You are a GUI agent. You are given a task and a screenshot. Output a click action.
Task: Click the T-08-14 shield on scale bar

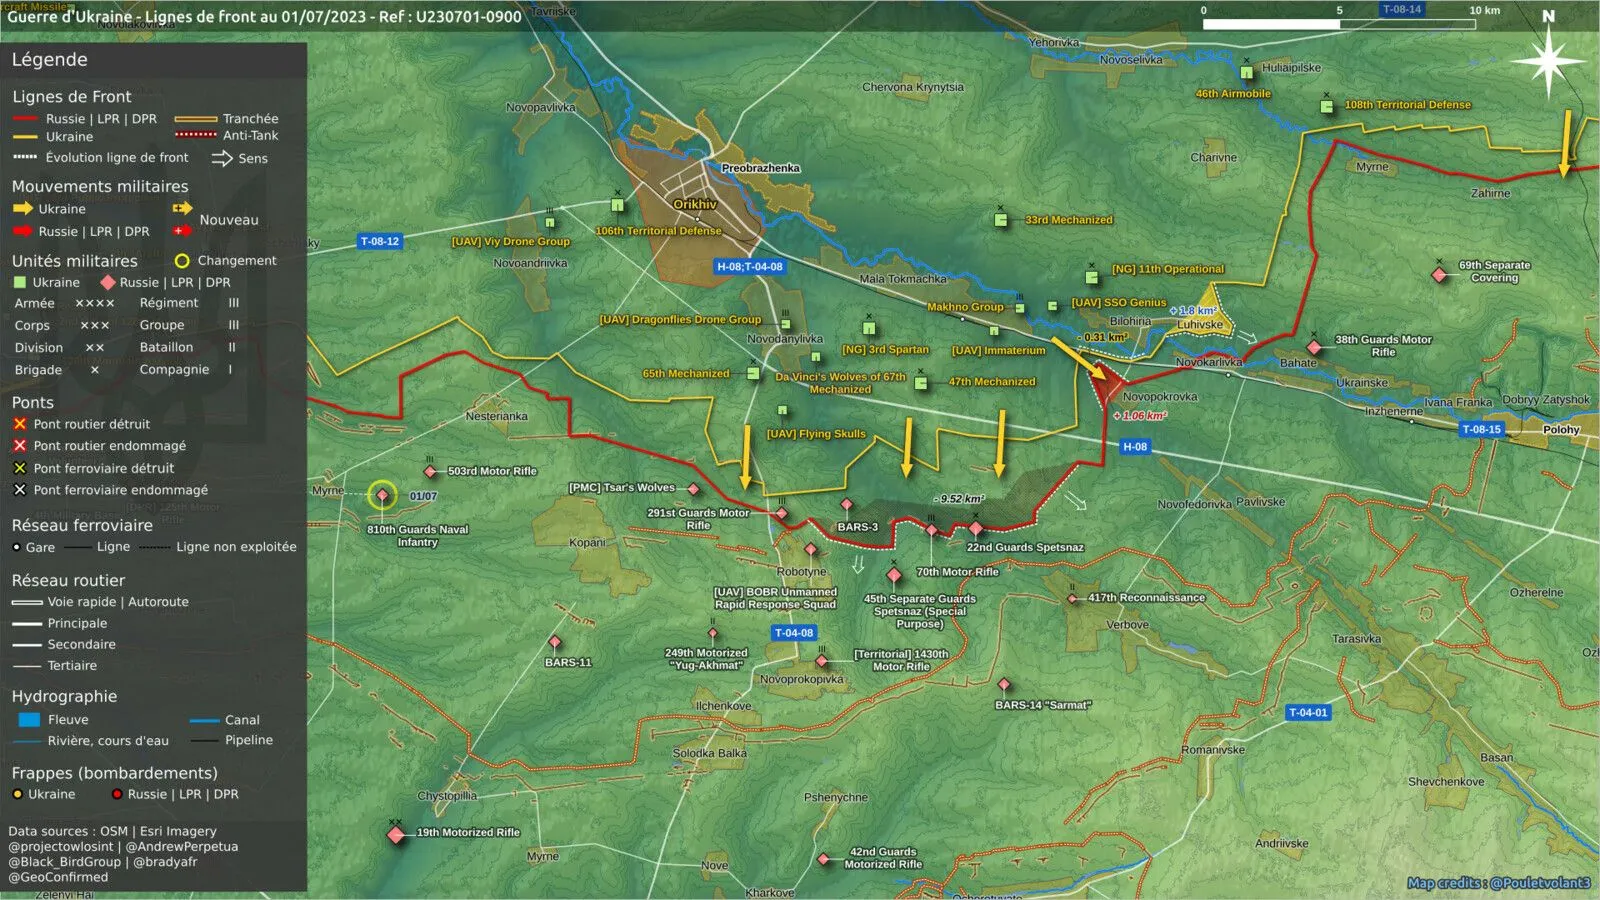click(x=1402, y=9)
